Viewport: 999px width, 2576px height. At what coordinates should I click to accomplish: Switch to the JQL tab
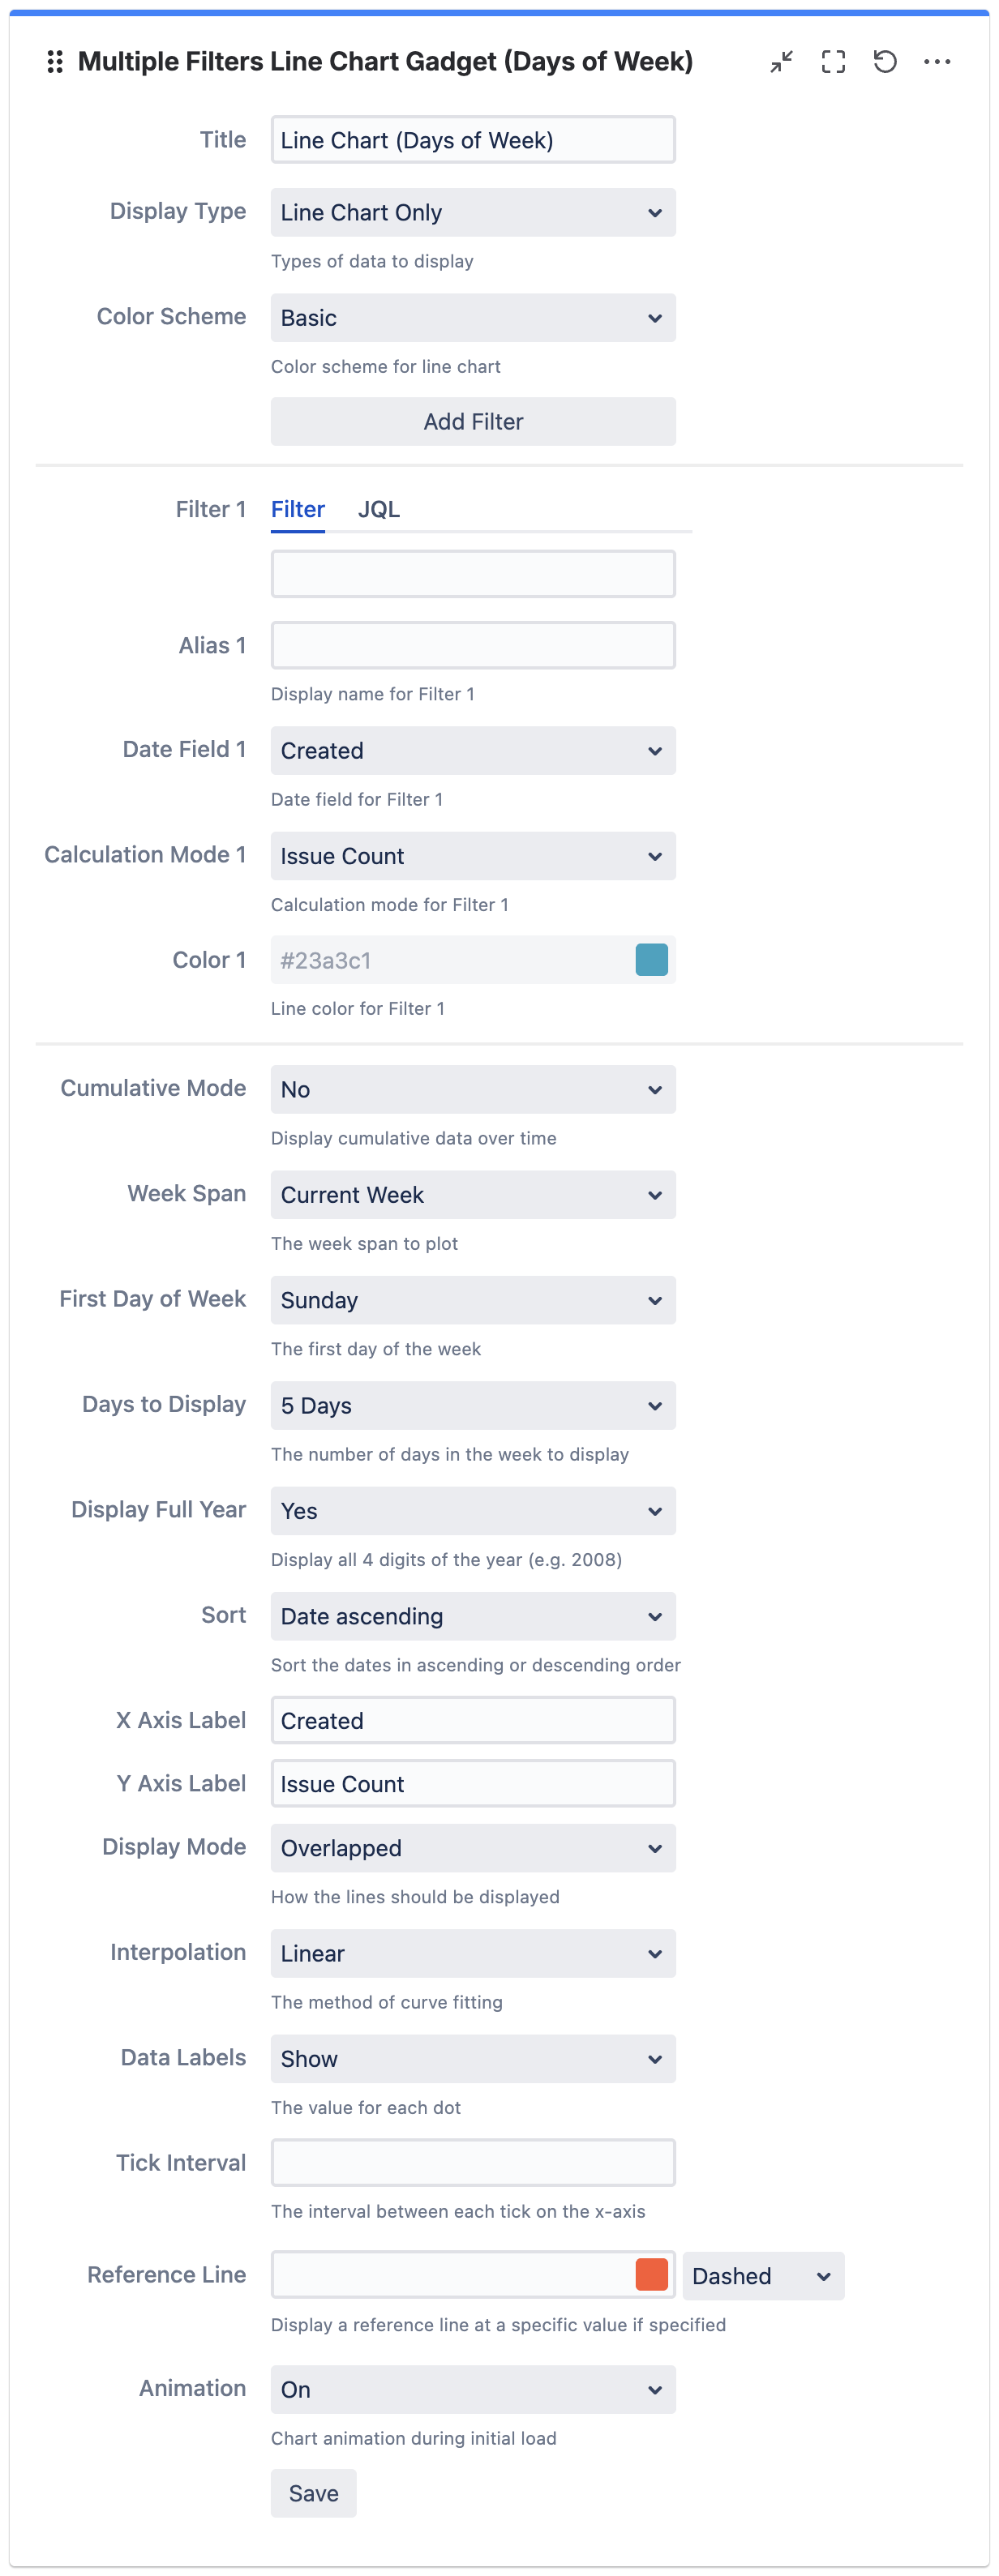coord(379,509)
